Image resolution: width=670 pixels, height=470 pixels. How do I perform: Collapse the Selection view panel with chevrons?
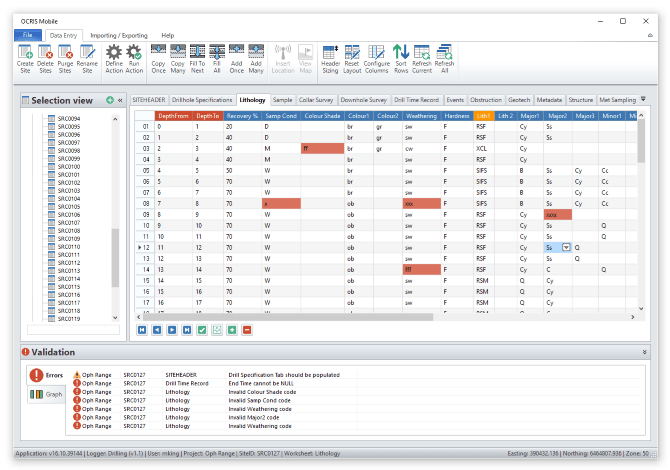coord(120,101)
